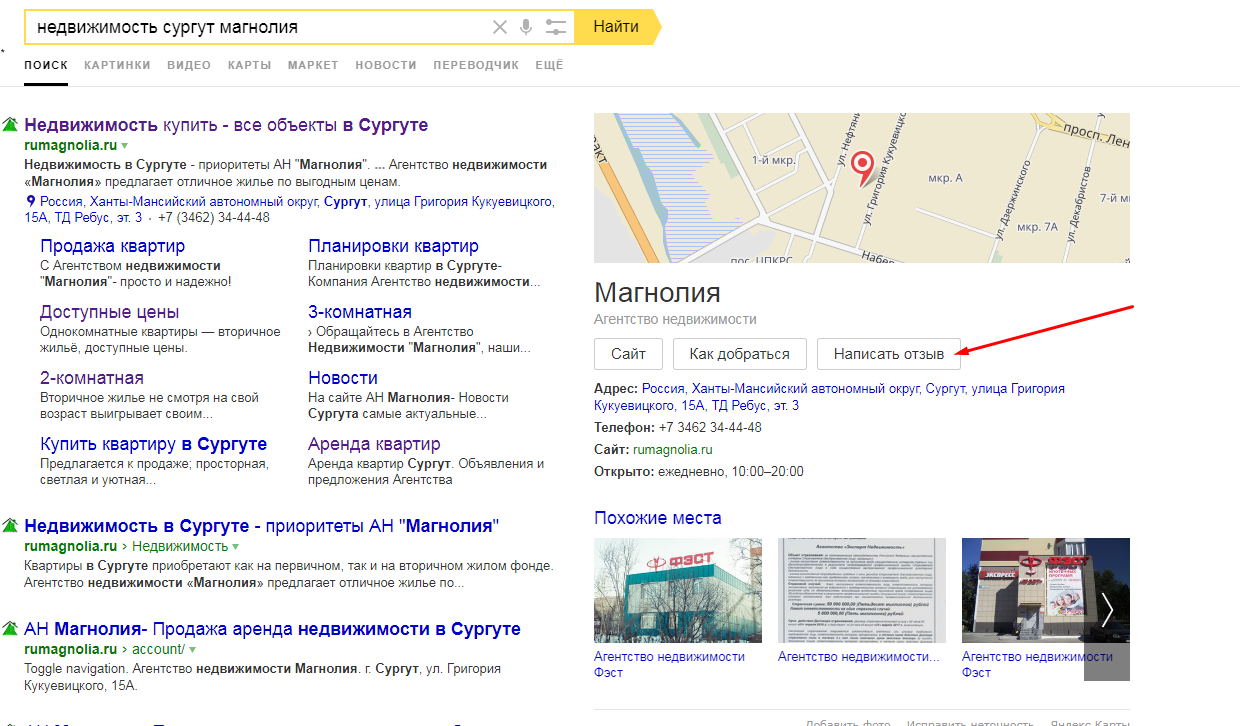Switch to the ПЕРЕВОДЧИК tab
Screen dimensions: 1240x726
tap(476, 65)
